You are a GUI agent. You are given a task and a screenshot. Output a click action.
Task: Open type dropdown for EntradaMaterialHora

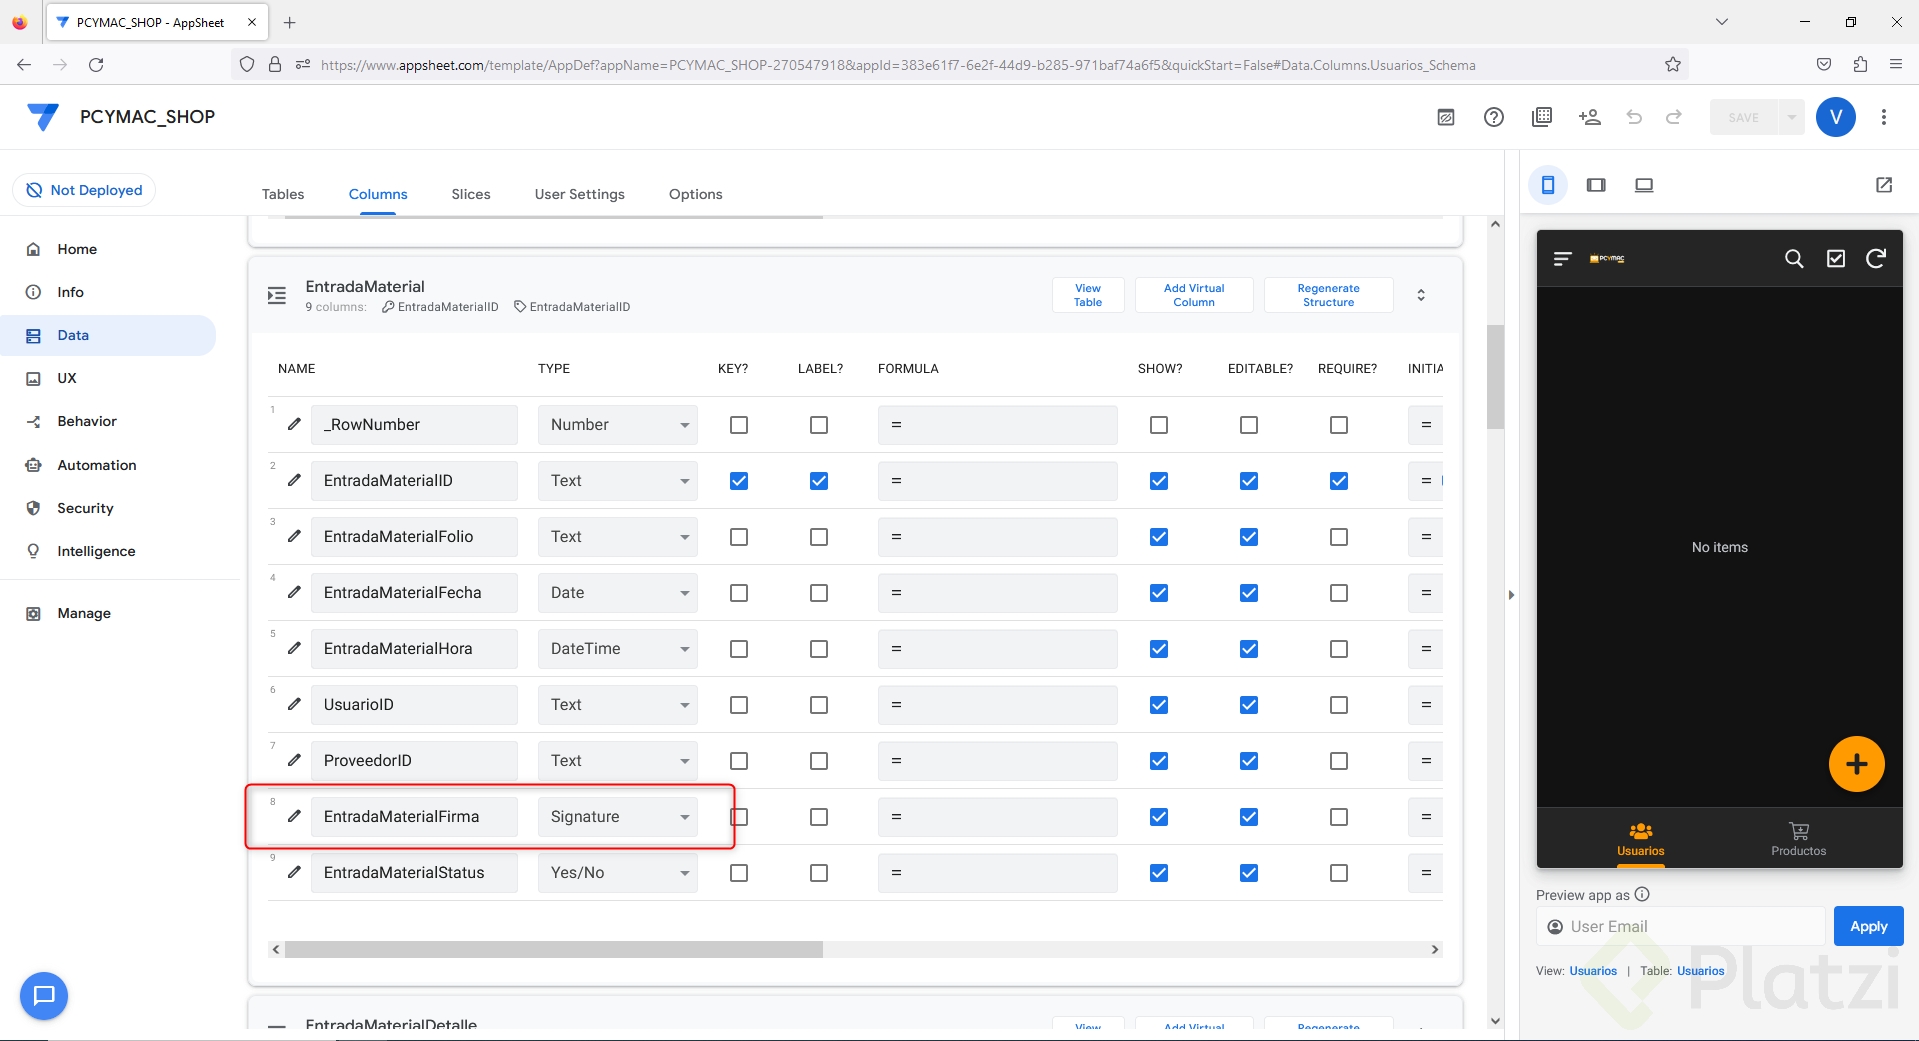(x=617, y=649)
